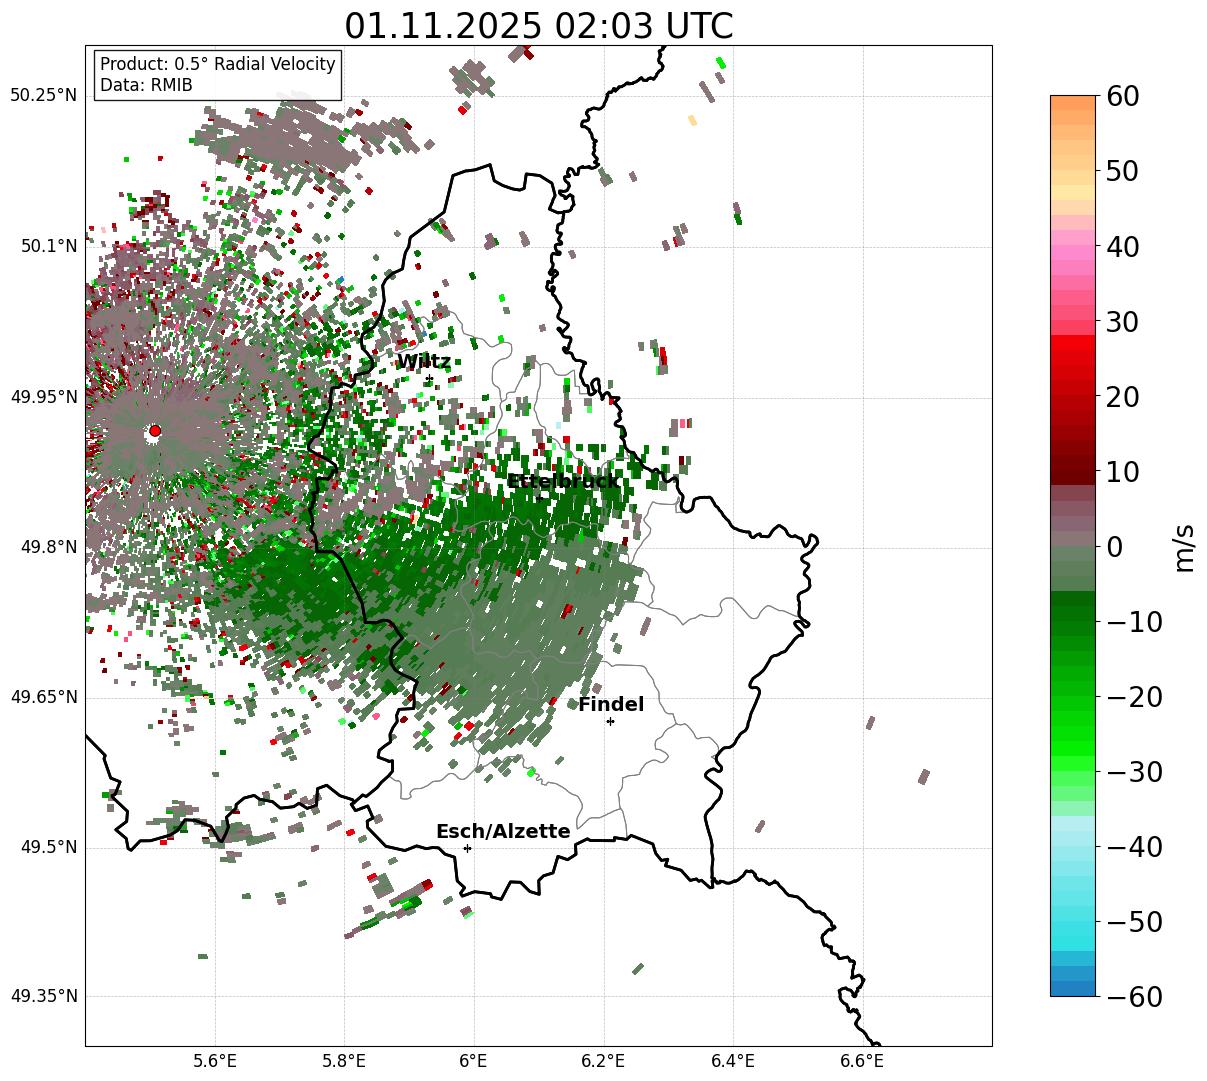Click the Ettelbruck city label
The image size is (1207, 1081).
563,481
